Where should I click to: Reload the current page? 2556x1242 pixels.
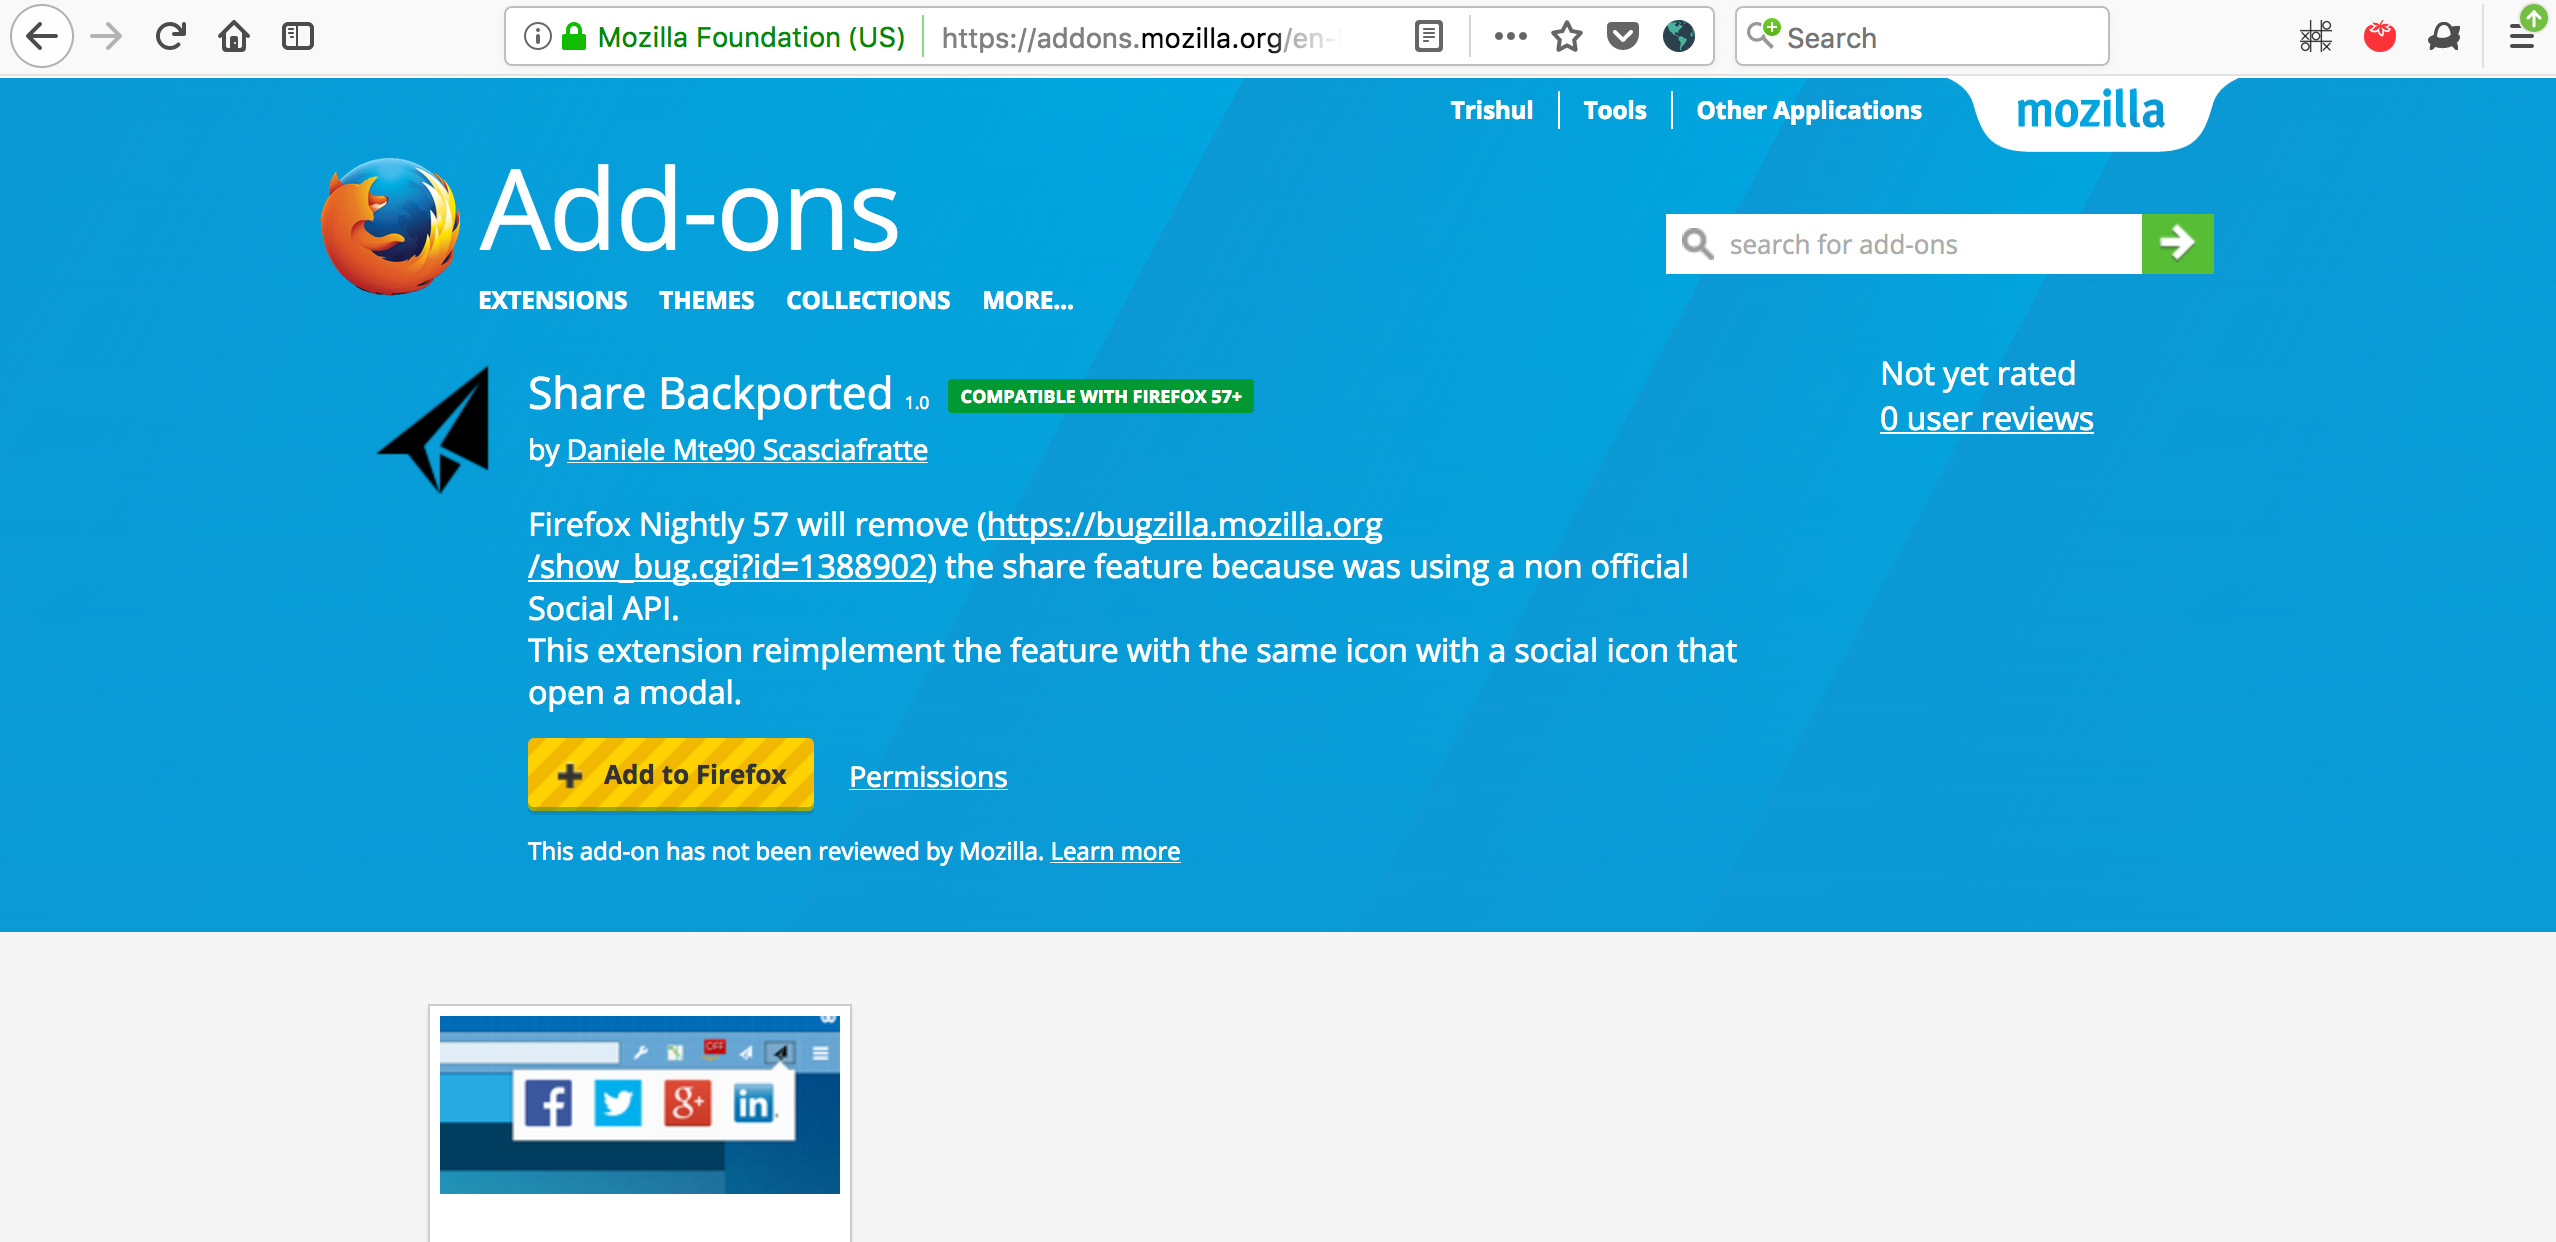[x=171, y=37]
